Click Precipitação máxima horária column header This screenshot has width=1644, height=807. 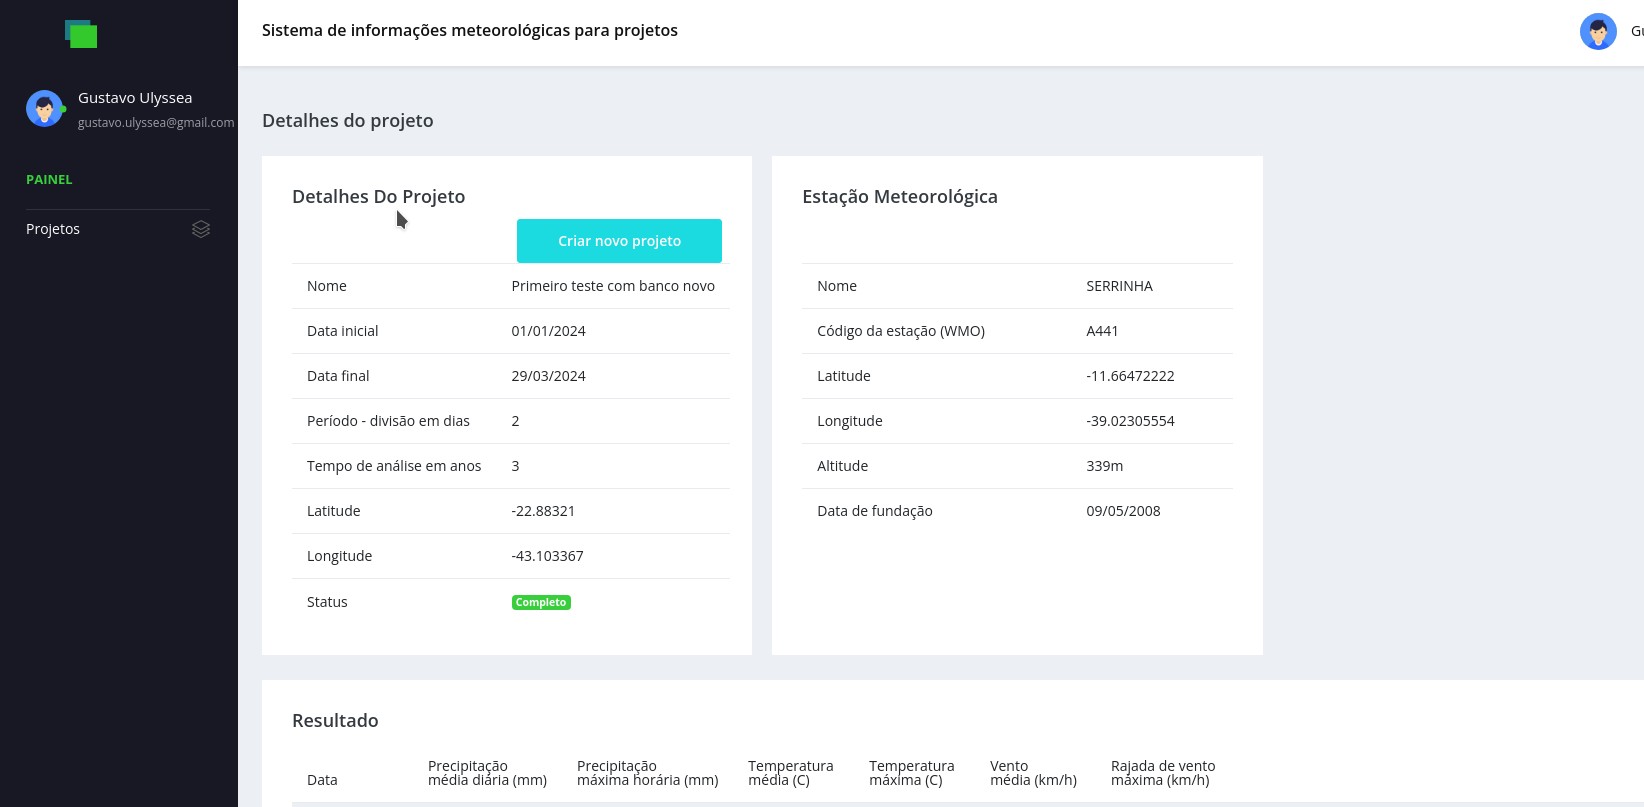click(647, 773)
